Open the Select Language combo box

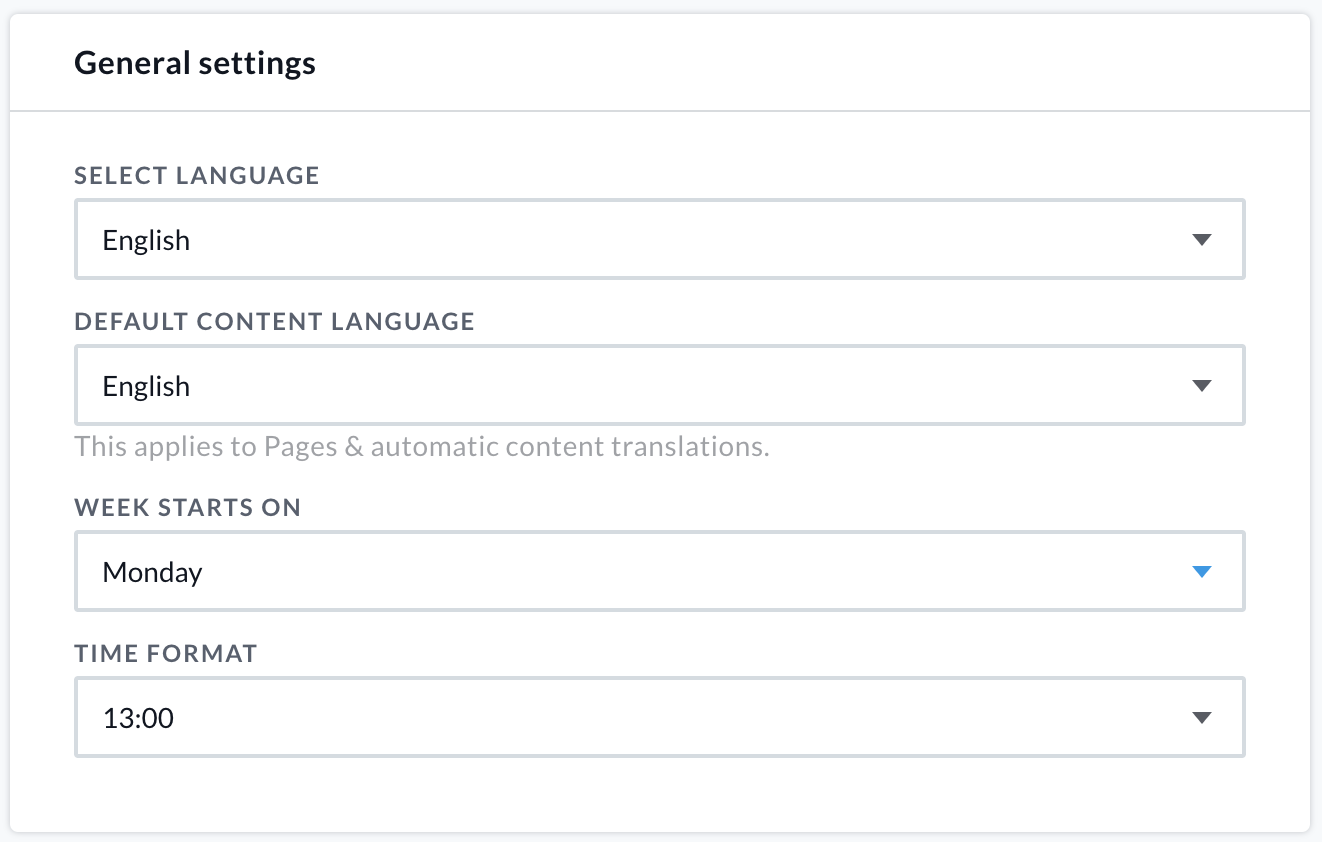pyautogui.click(x=659, y=240)
